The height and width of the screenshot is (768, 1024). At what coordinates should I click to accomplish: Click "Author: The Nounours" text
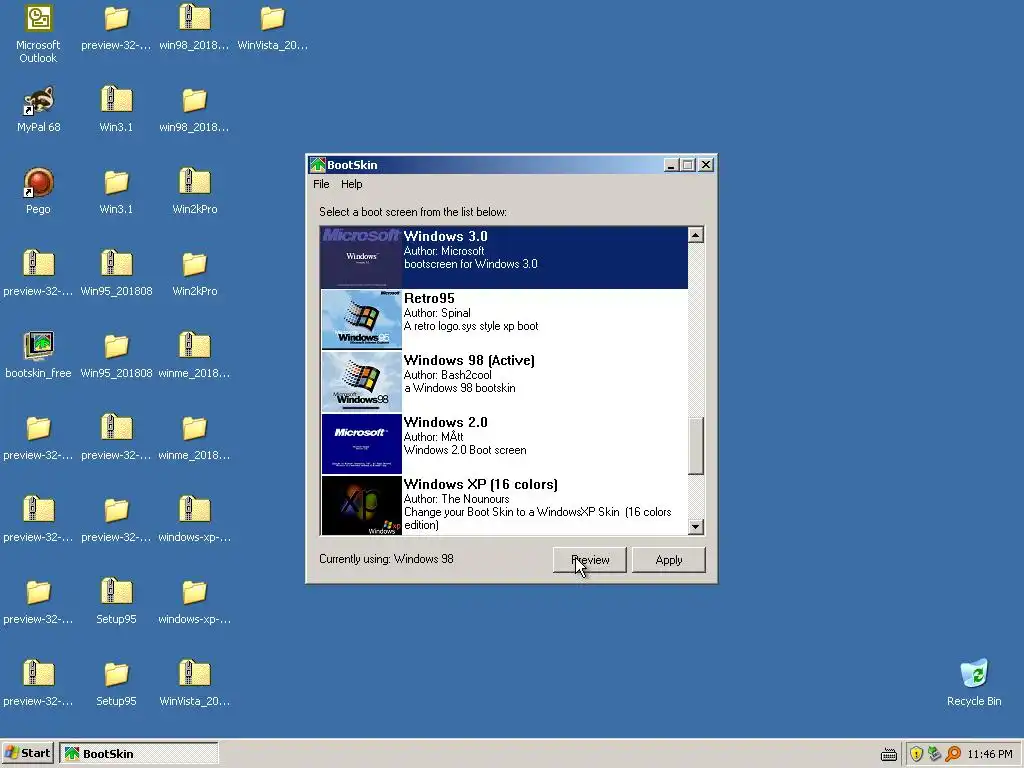(456, 499)
